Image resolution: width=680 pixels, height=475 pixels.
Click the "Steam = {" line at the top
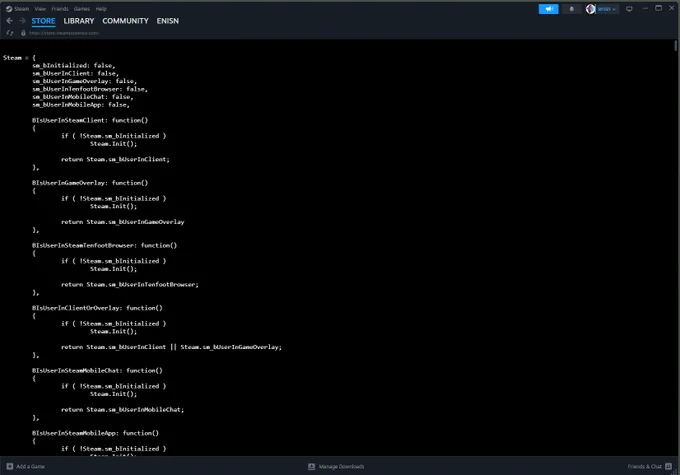tap(20, 58)
